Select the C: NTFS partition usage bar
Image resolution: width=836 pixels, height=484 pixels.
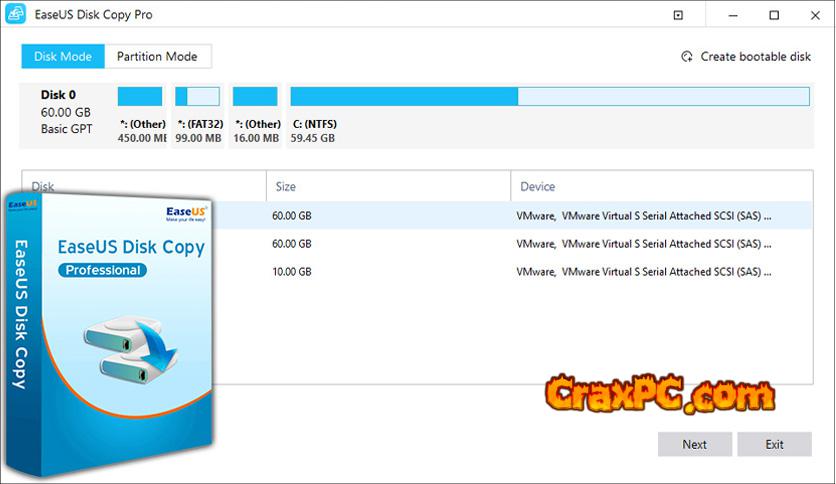point(549,97)
